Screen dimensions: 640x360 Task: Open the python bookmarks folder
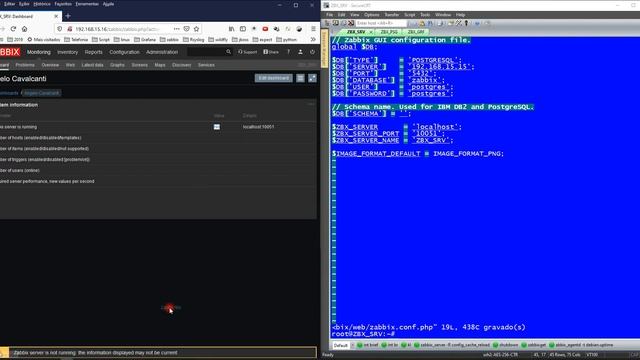click(287, 40)
